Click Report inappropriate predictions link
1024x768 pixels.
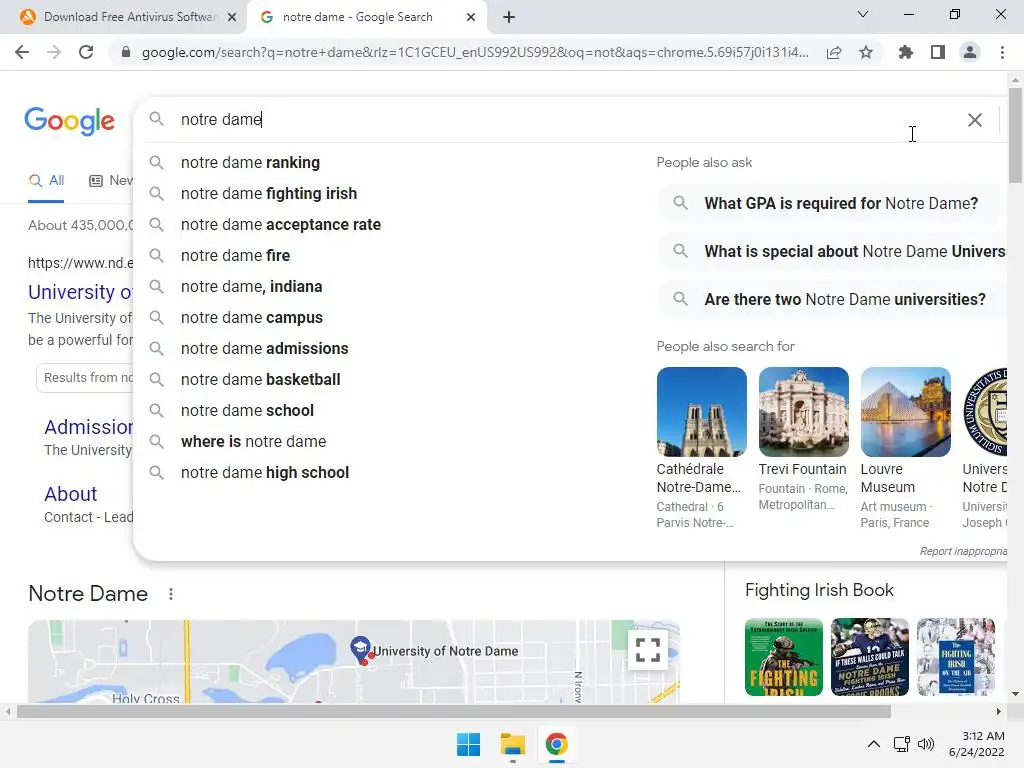(x=963, y=551)
